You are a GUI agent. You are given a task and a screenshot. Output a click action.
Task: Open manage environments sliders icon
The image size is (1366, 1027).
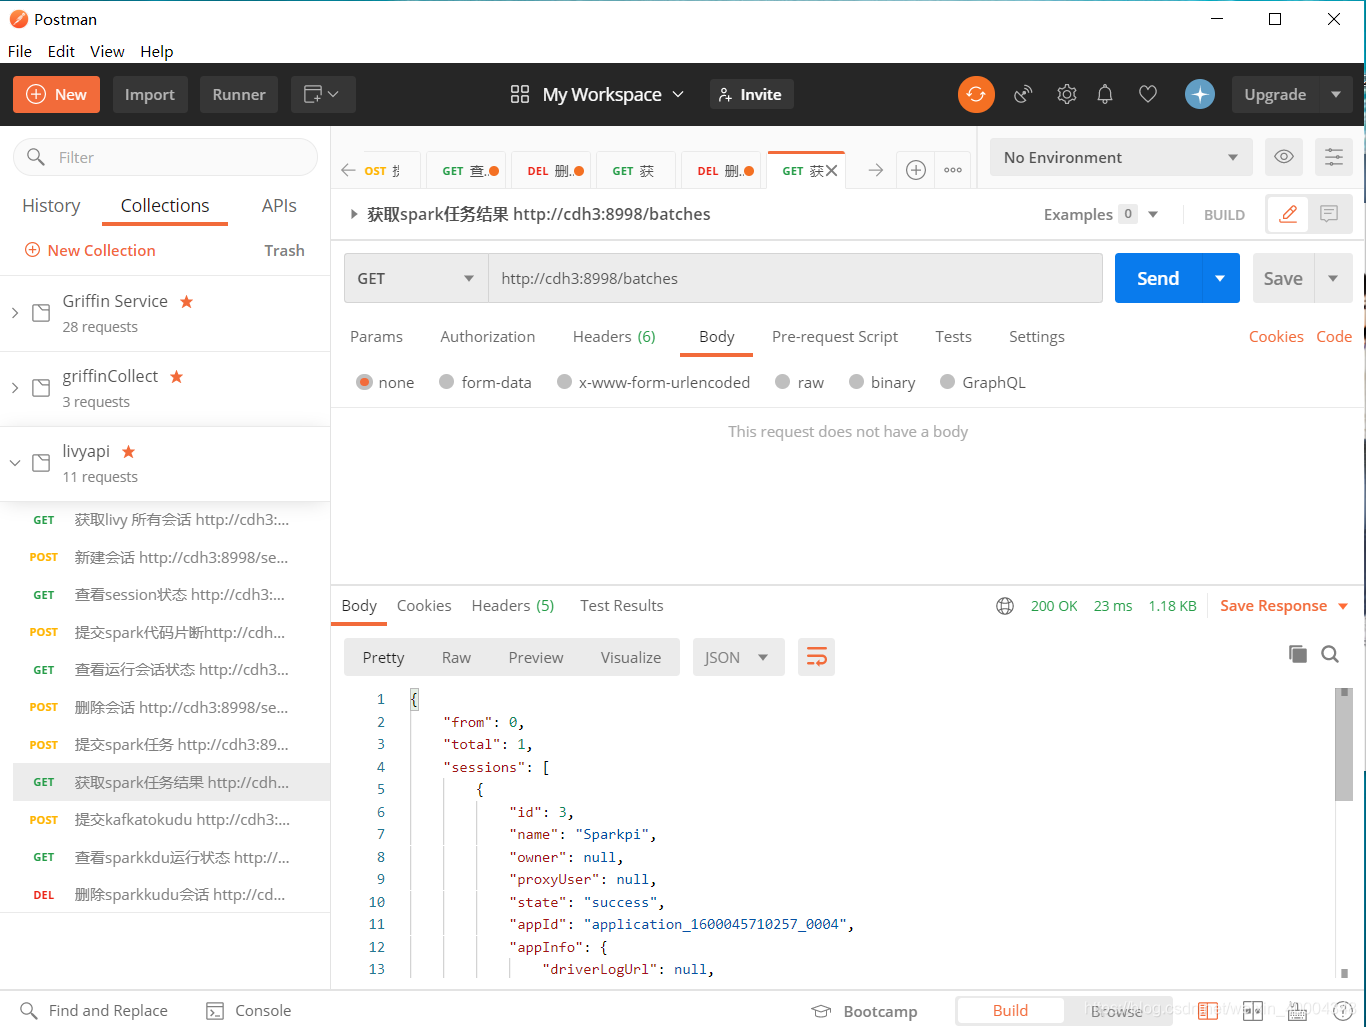coord(1334,157)
